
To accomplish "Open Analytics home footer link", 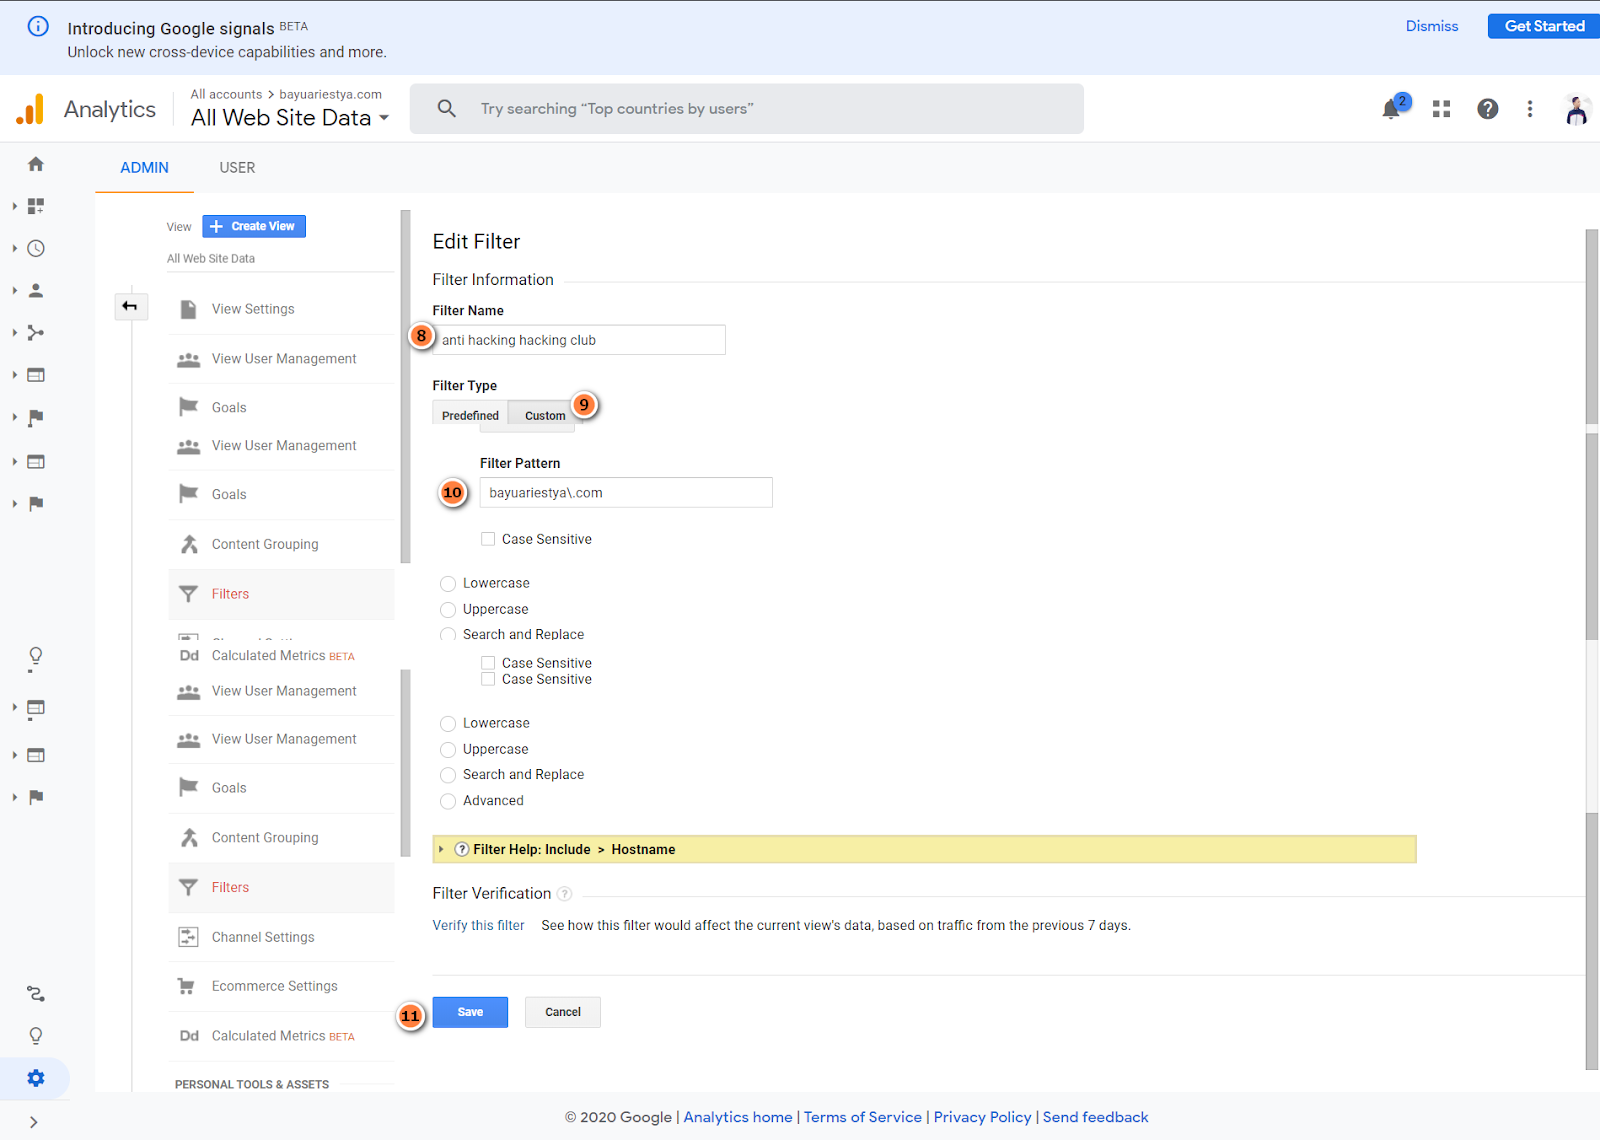I will (x=738, y=1117).
